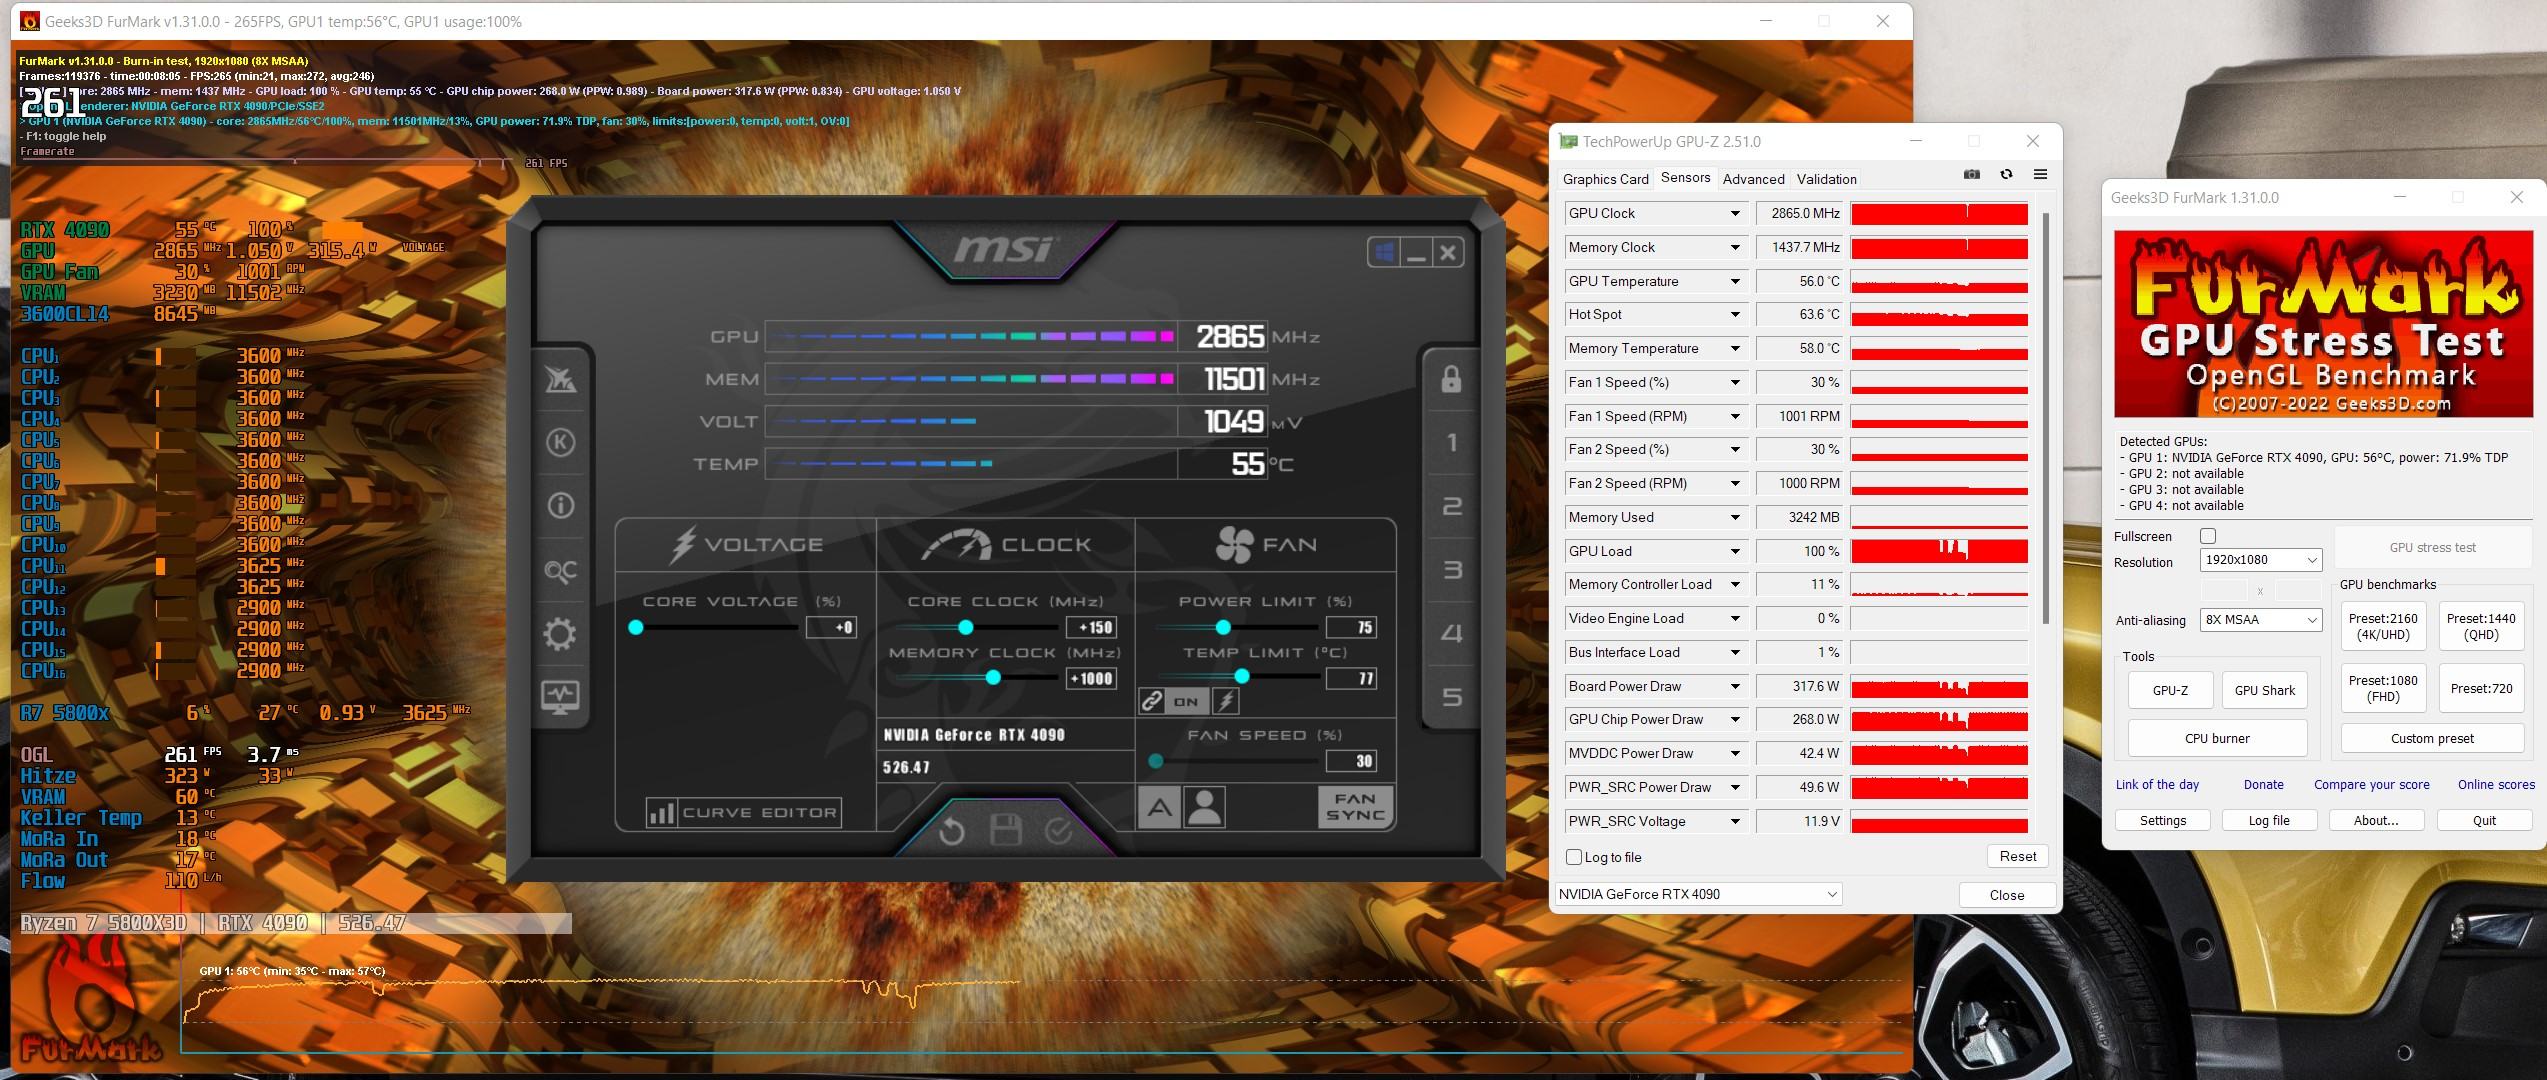Enable Log to file checkbox
The width and height of the screenshot is (2547, 1080).
click(x=1574, y=857)
